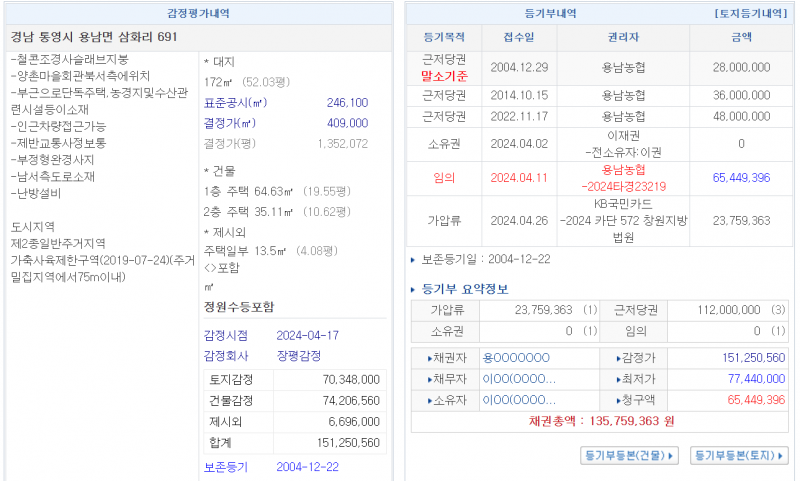This screenshot has height=481, width=800.
Task: Click the 정원수등포함 note
Action: click(x=239, y=307)
